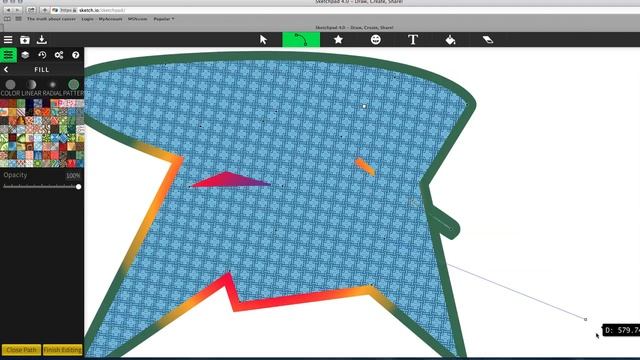Select the star shapes tool
This screenshot has width=640, height=360.
pos(338,40)
